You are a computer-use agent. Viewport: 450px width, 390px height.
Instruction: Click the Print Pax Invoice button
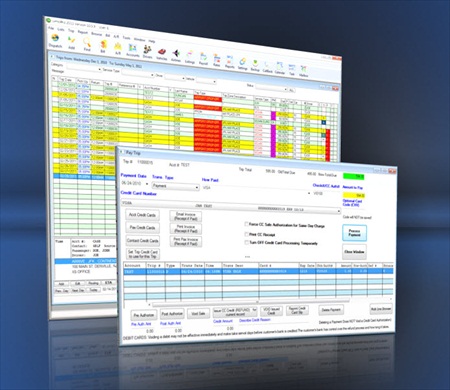pos(186,241)
